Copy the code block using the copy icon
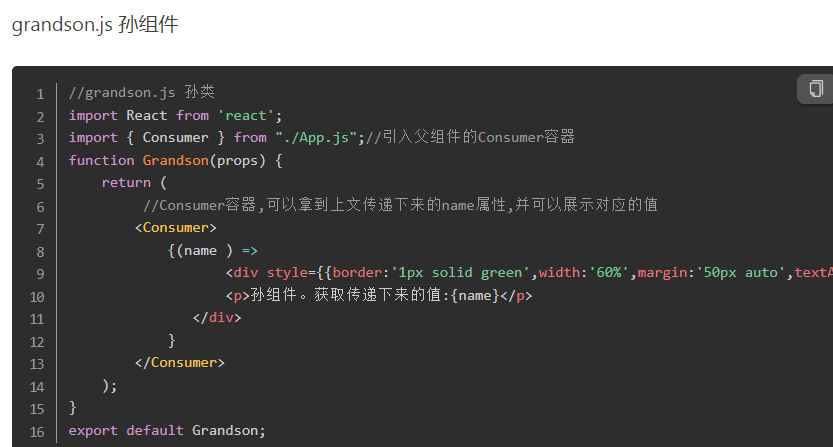 815,89
